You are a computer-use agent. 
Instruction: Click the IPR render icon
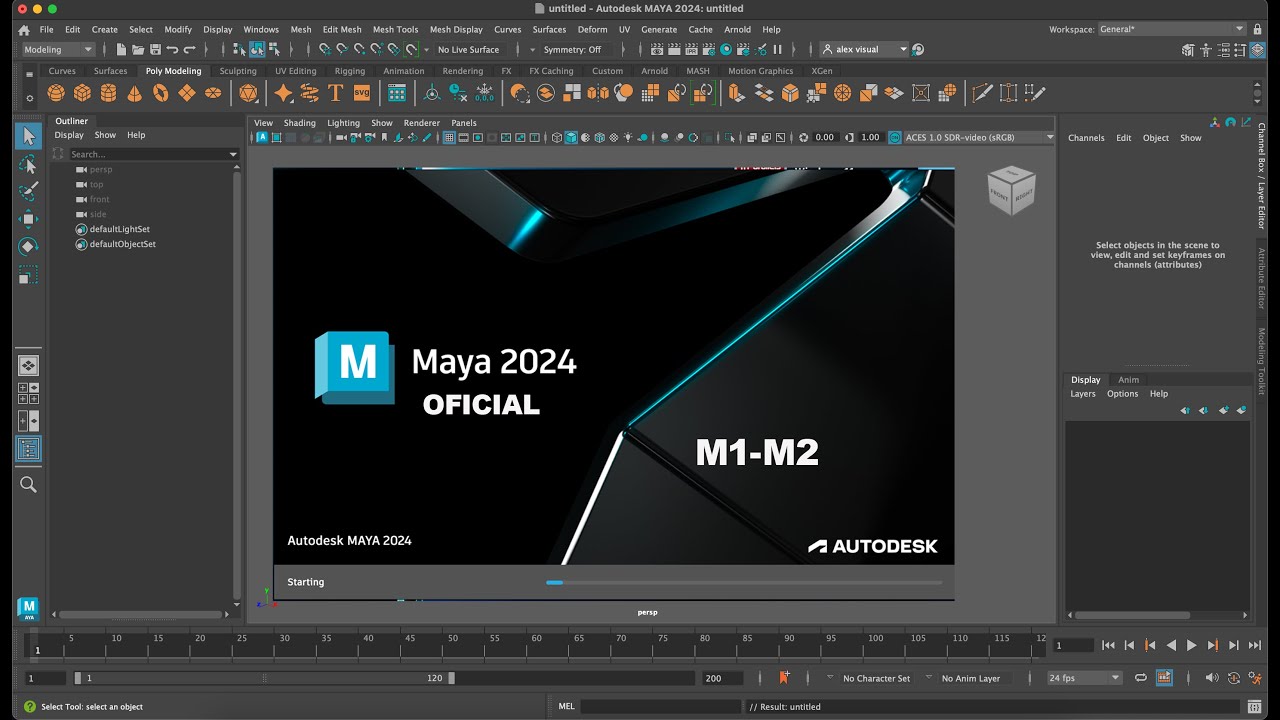click(691, 49)
